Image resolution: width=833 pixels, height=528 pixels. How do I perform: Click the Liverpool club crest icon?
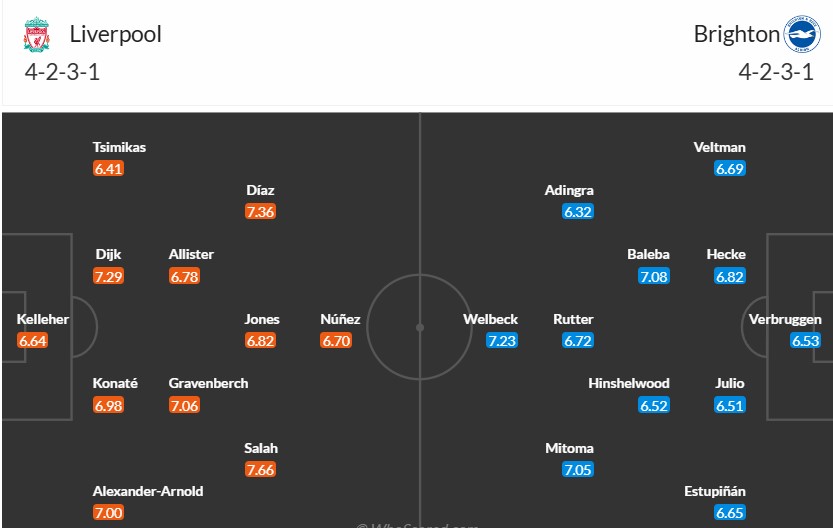click(x=37, y=34)
